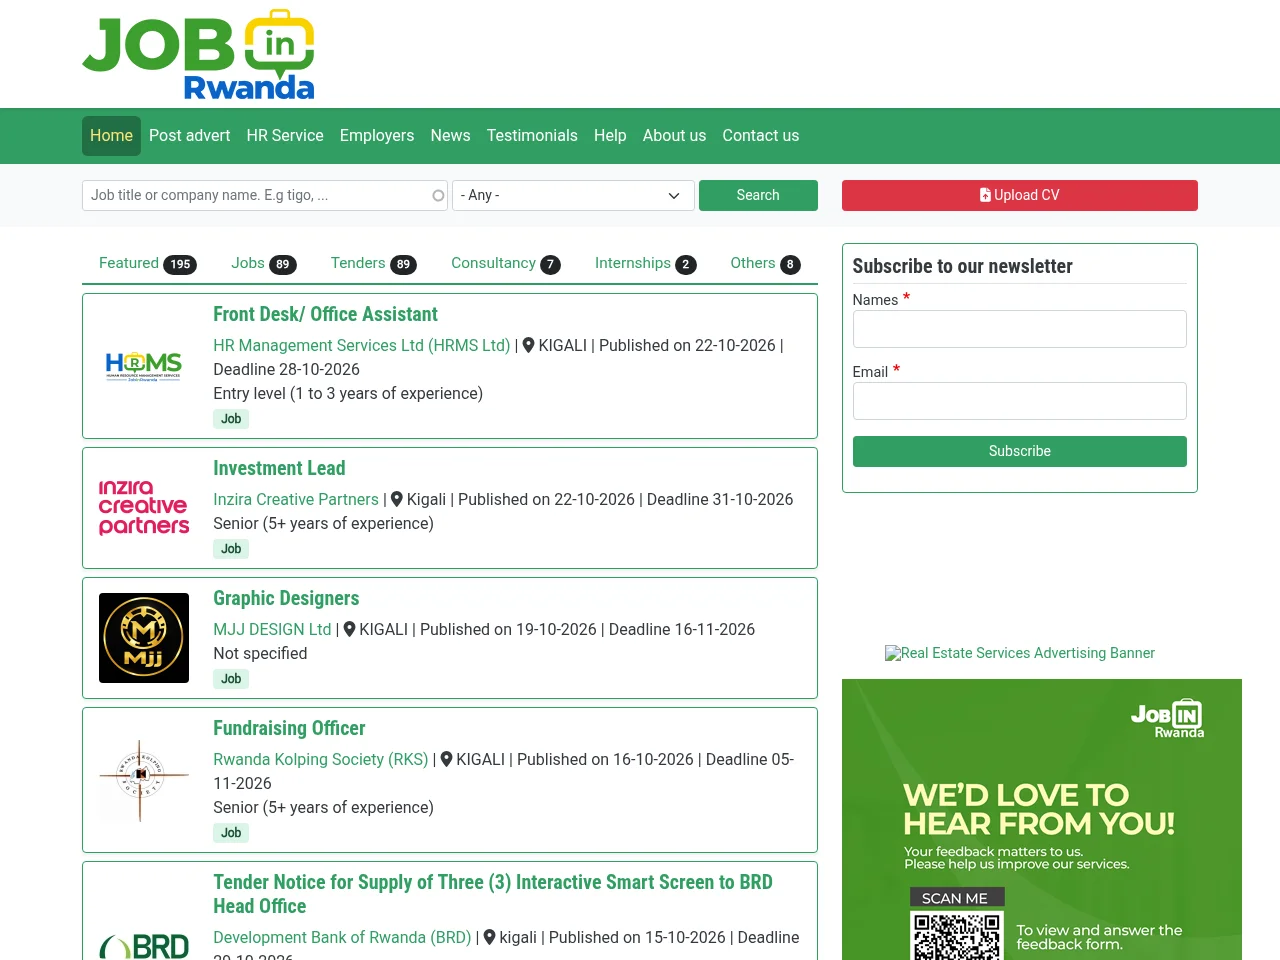Open the Post advert menu item
This screenshot has width=1280, height=960.
pyautogui.click(x=190, y=136)
